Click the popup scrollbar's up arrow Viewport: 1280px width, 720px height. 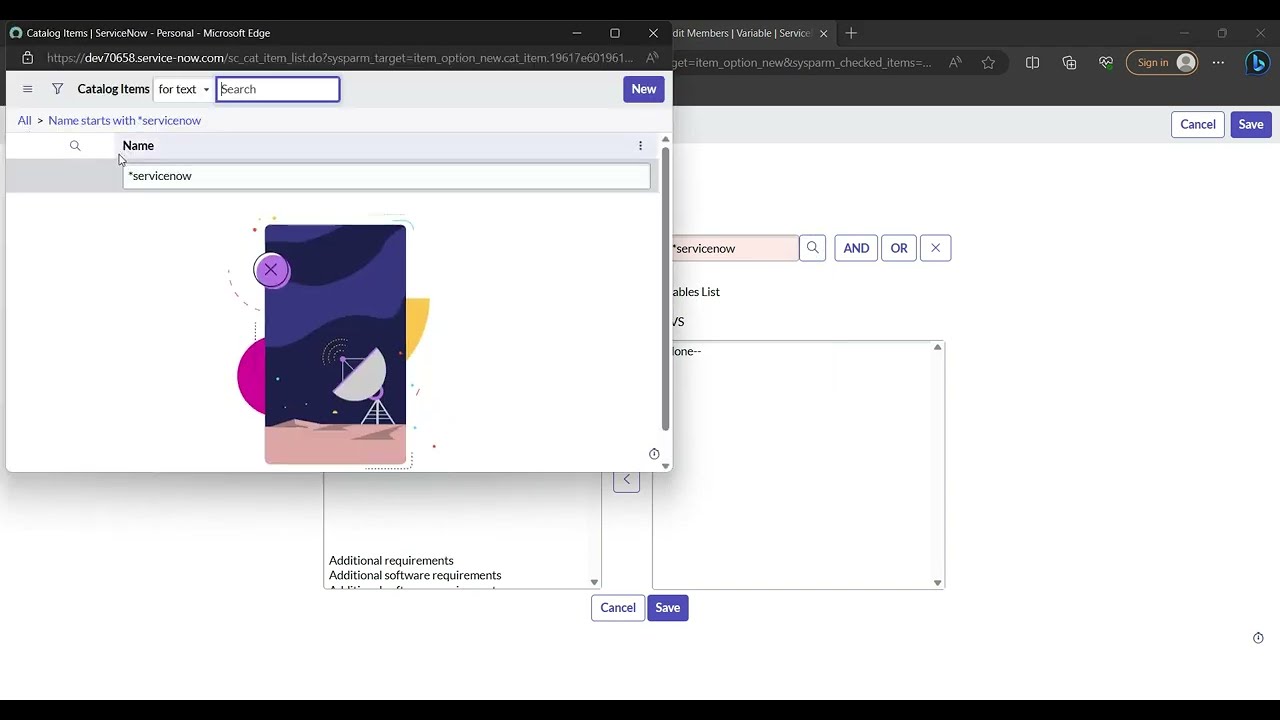click(x=665, y=140)
